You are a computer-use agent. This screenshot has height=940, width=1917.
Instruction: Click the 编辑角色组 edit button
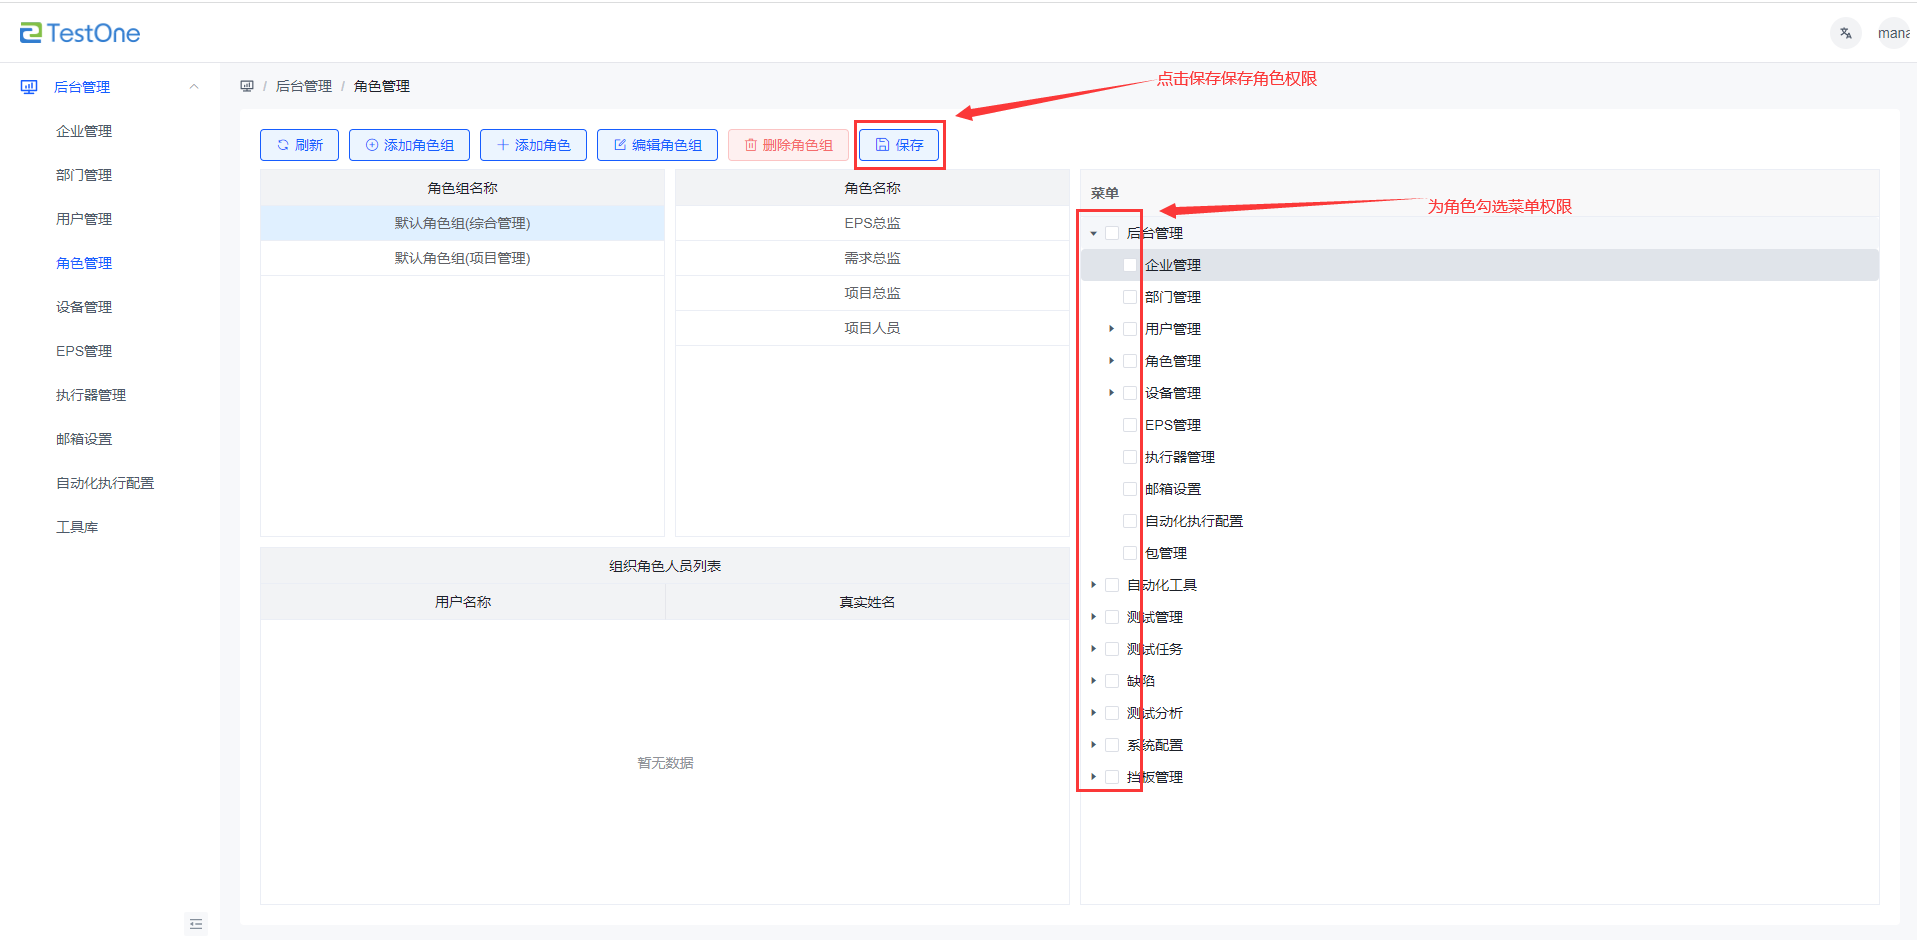(657, 145)
